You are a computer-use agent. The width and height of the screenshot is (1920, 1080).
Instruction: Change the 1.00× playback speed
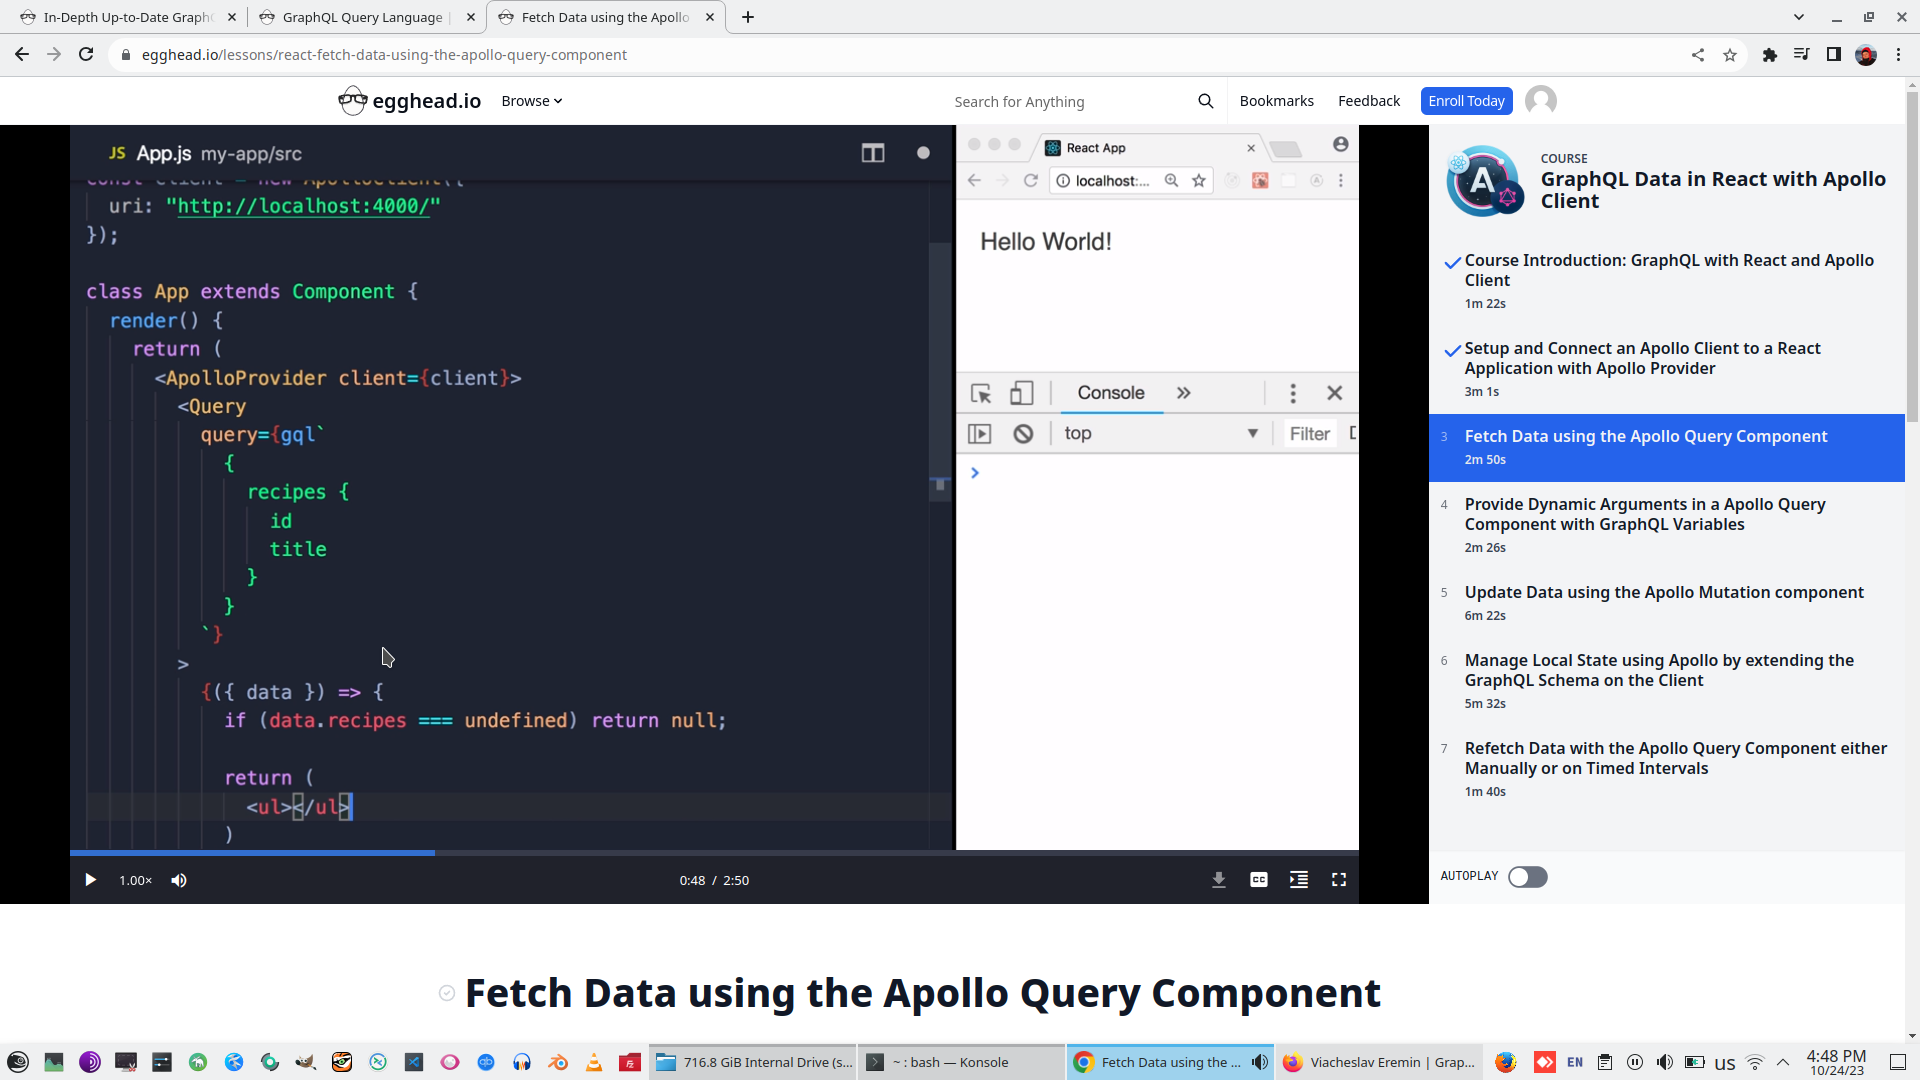click(135, 880)
